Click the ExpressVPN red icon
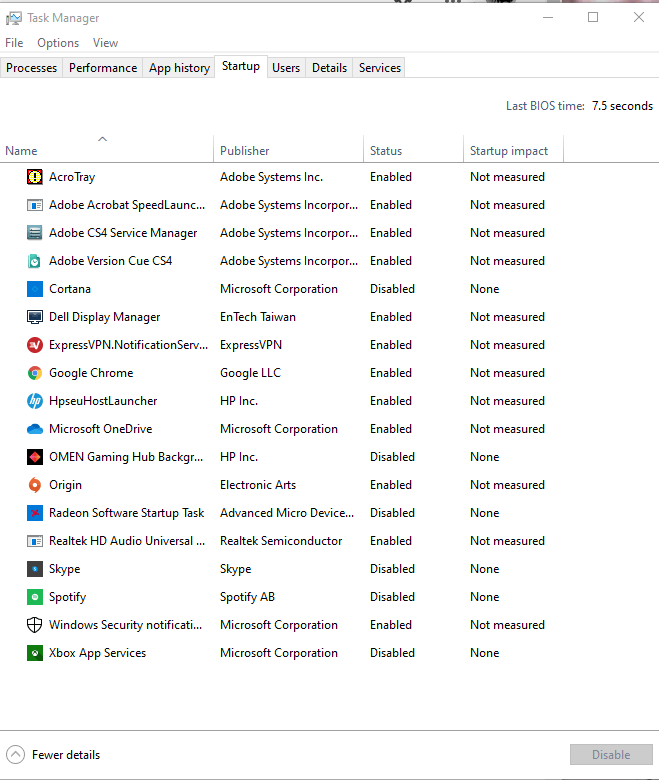 [34, 345]
